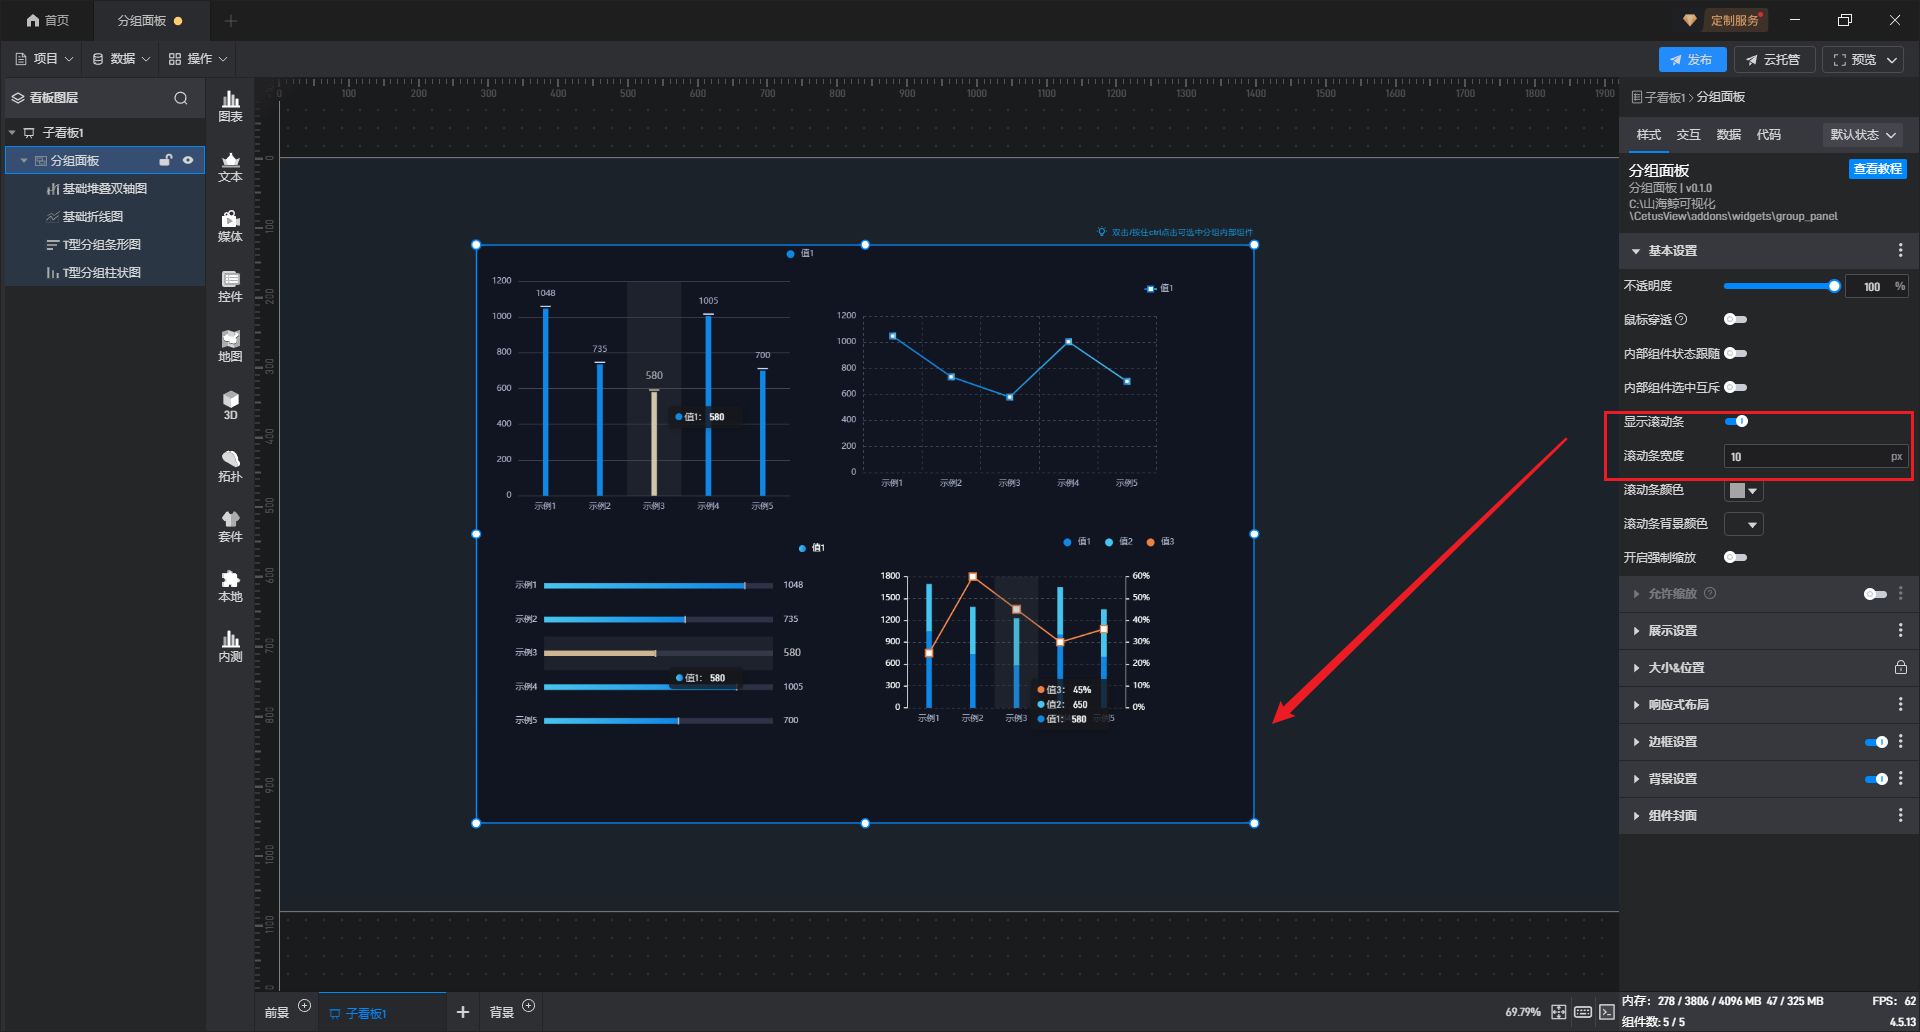
Task: Open the 拓扑 topology component panel
Action: (230, 466)
